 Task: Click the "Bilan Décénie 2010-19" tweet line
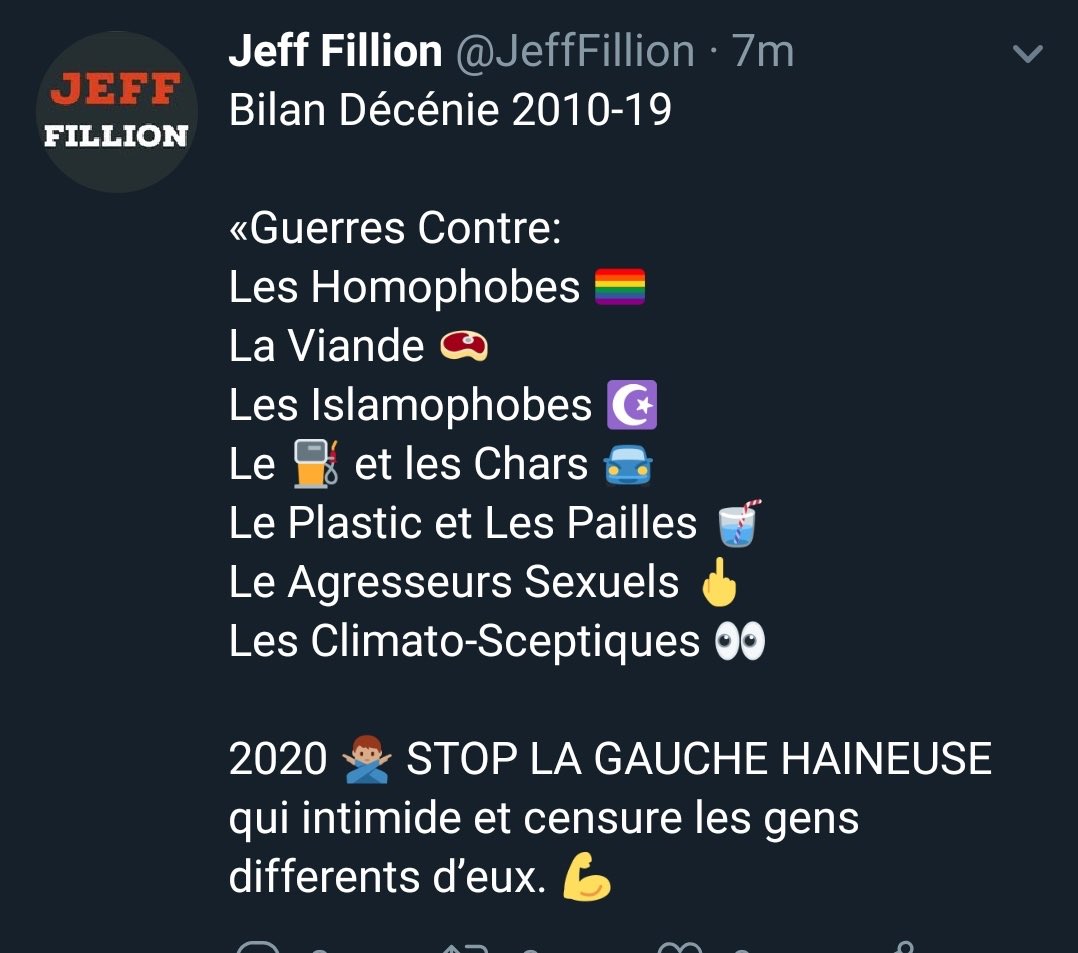point(450,110)
